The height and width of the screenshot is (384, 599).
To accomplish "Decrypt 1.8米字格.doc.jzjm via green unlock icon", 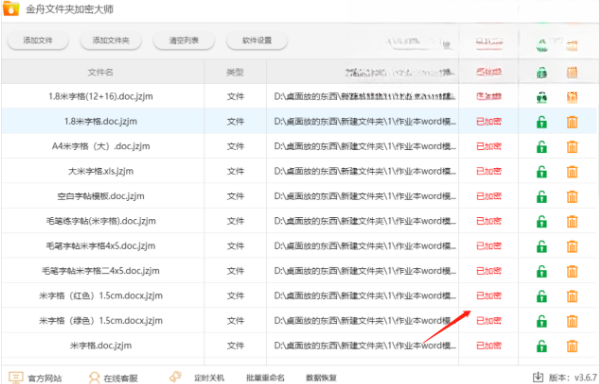I will point(542,122).
